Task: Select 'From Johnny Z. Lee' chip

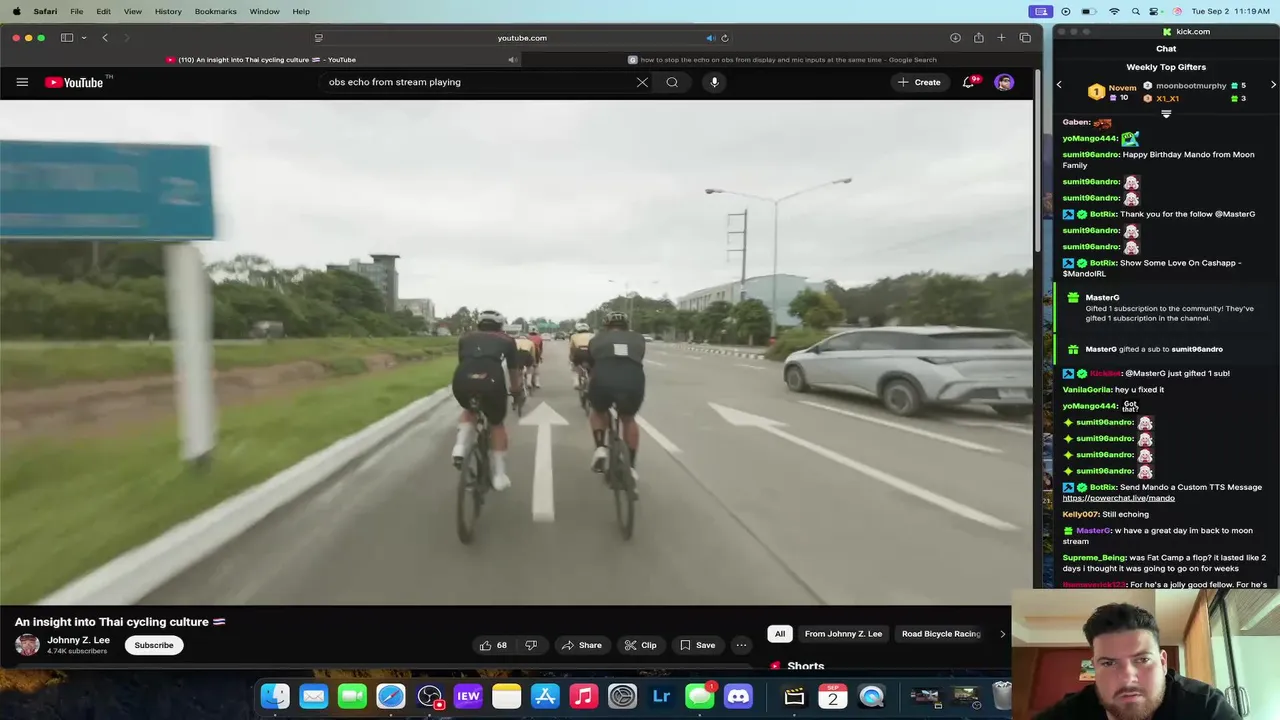Action: click(843, 633)
